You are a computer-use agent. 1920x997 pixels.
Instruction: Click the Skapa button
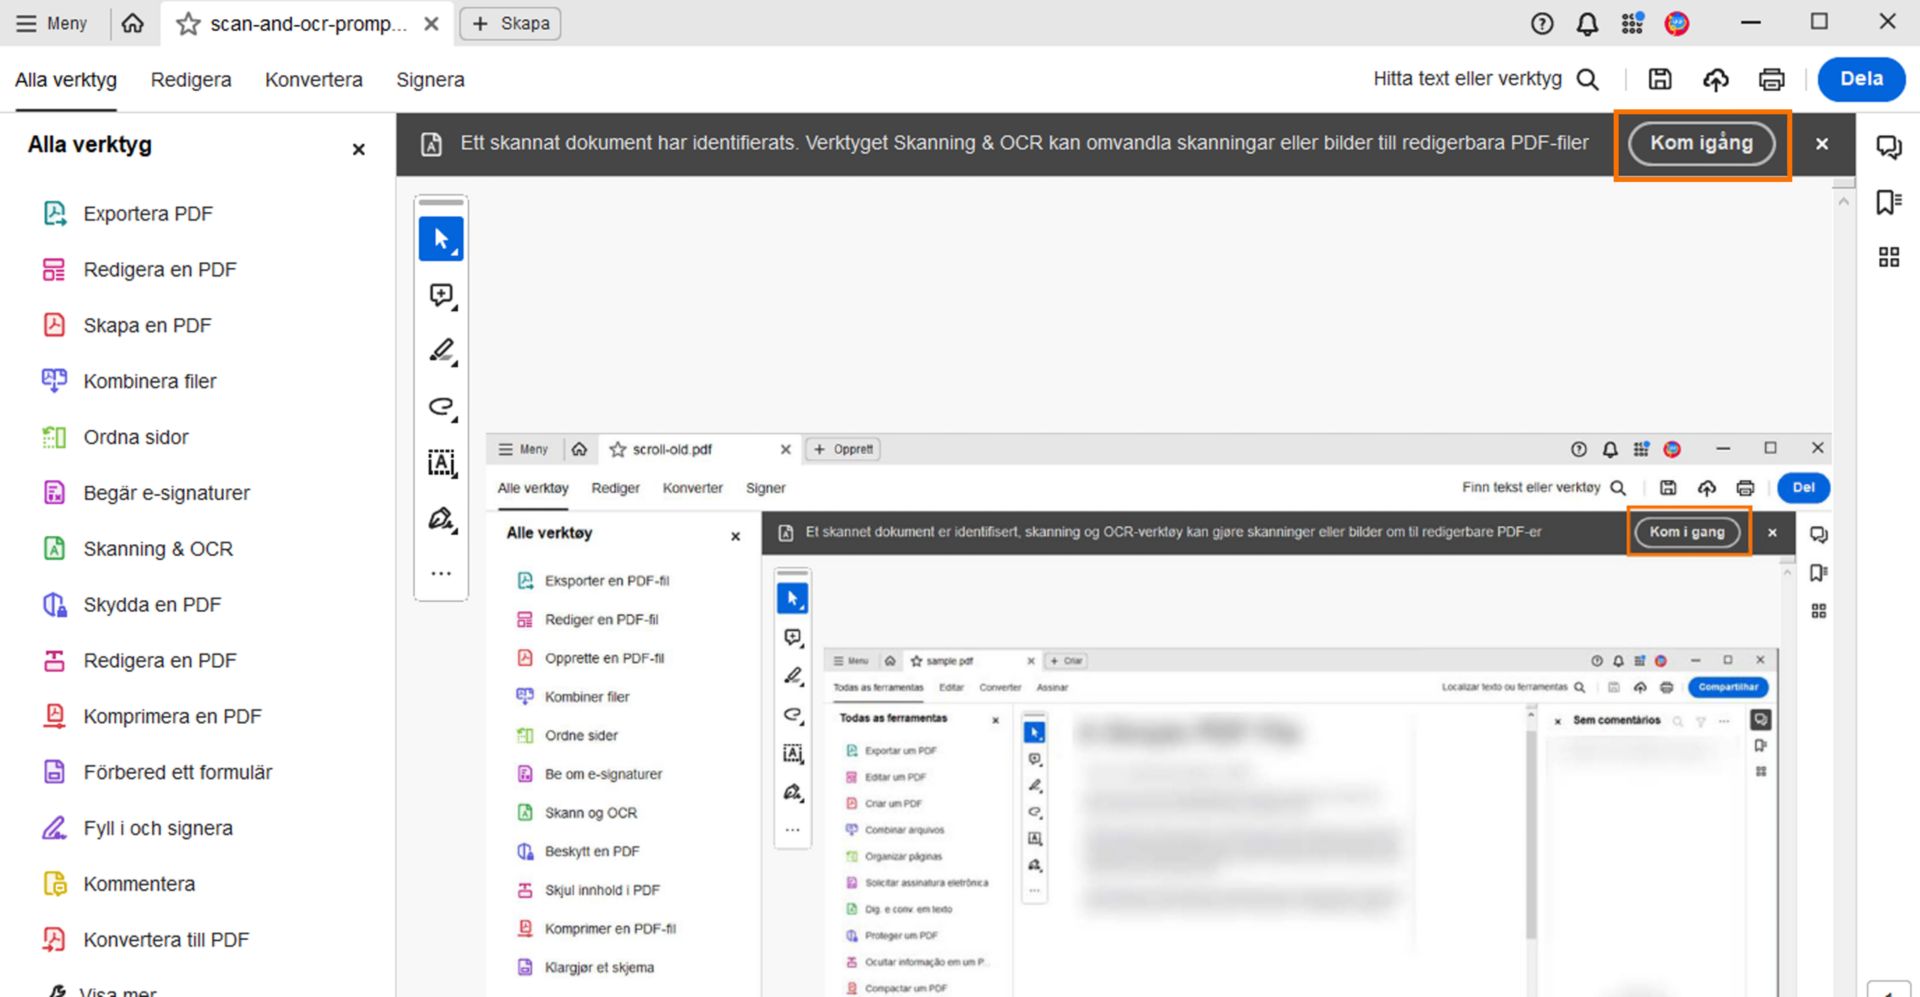click(510, 24)
